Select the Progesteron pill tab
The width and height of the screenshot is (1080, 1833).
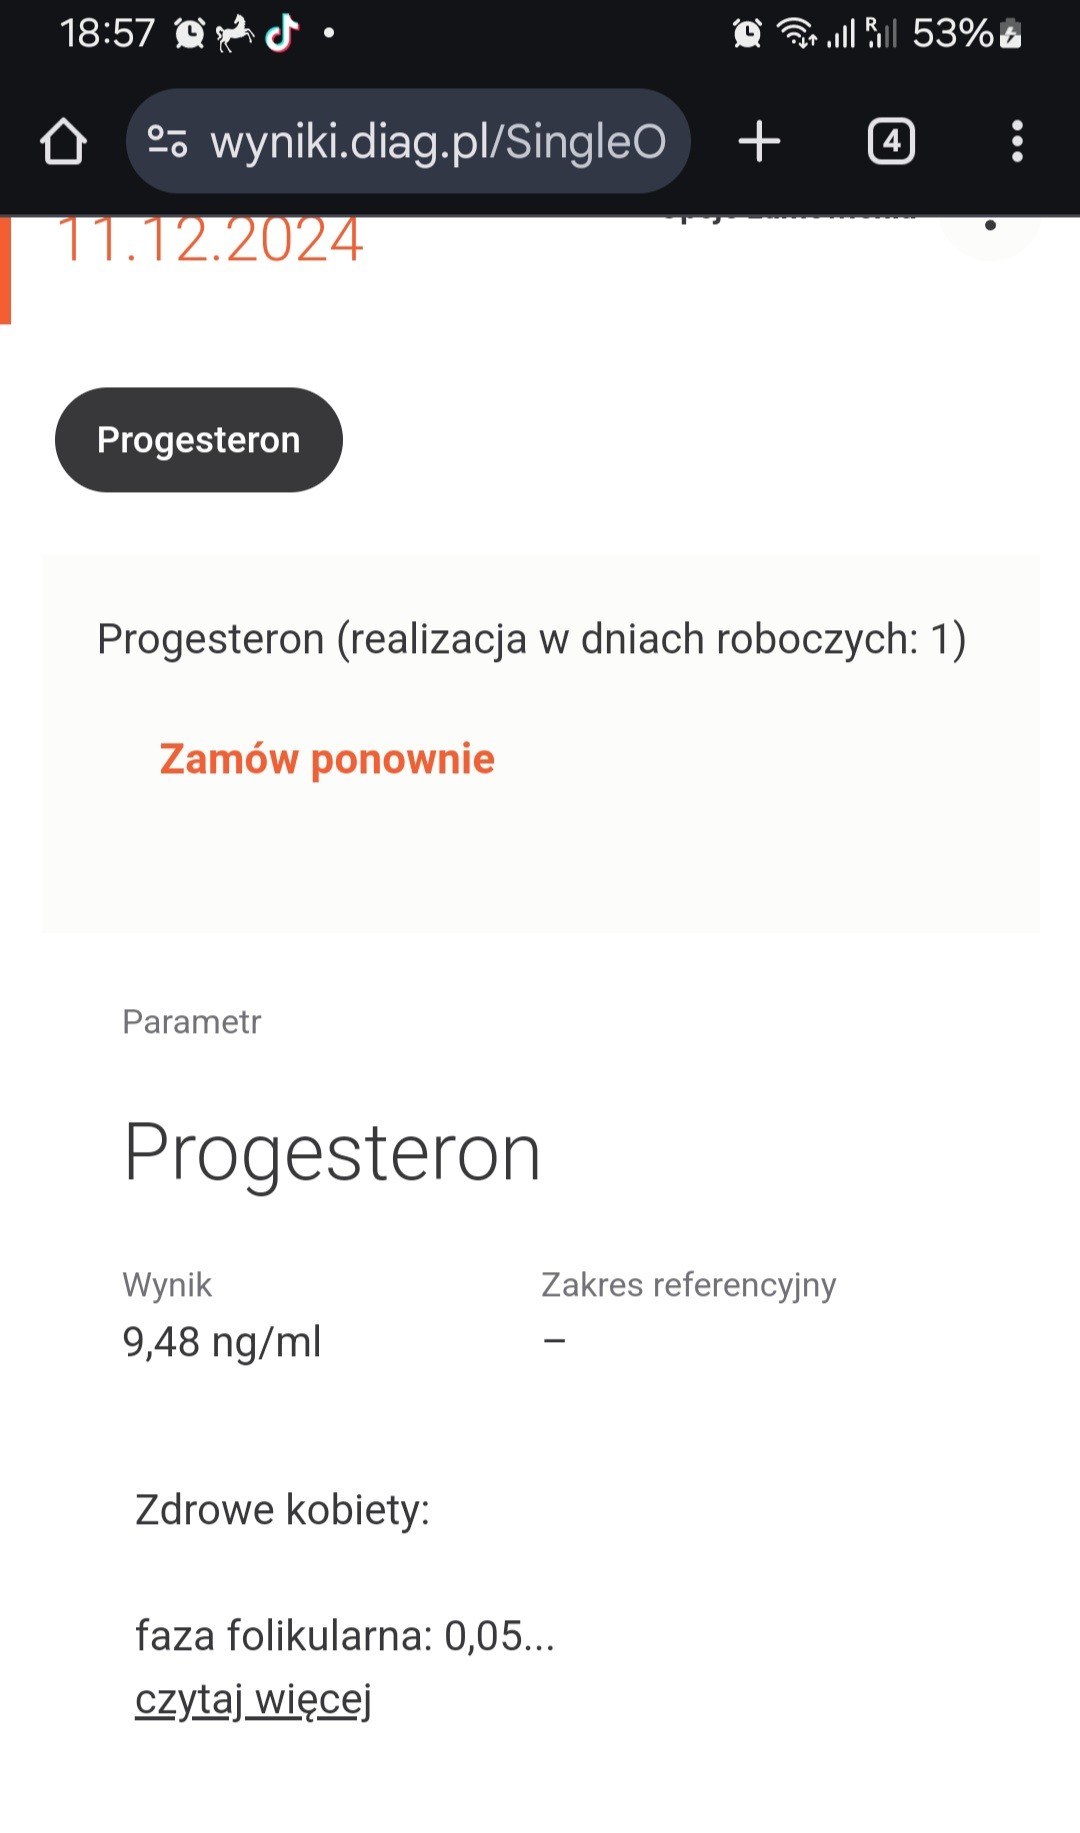pyautogui.click(x=198, y=440)
